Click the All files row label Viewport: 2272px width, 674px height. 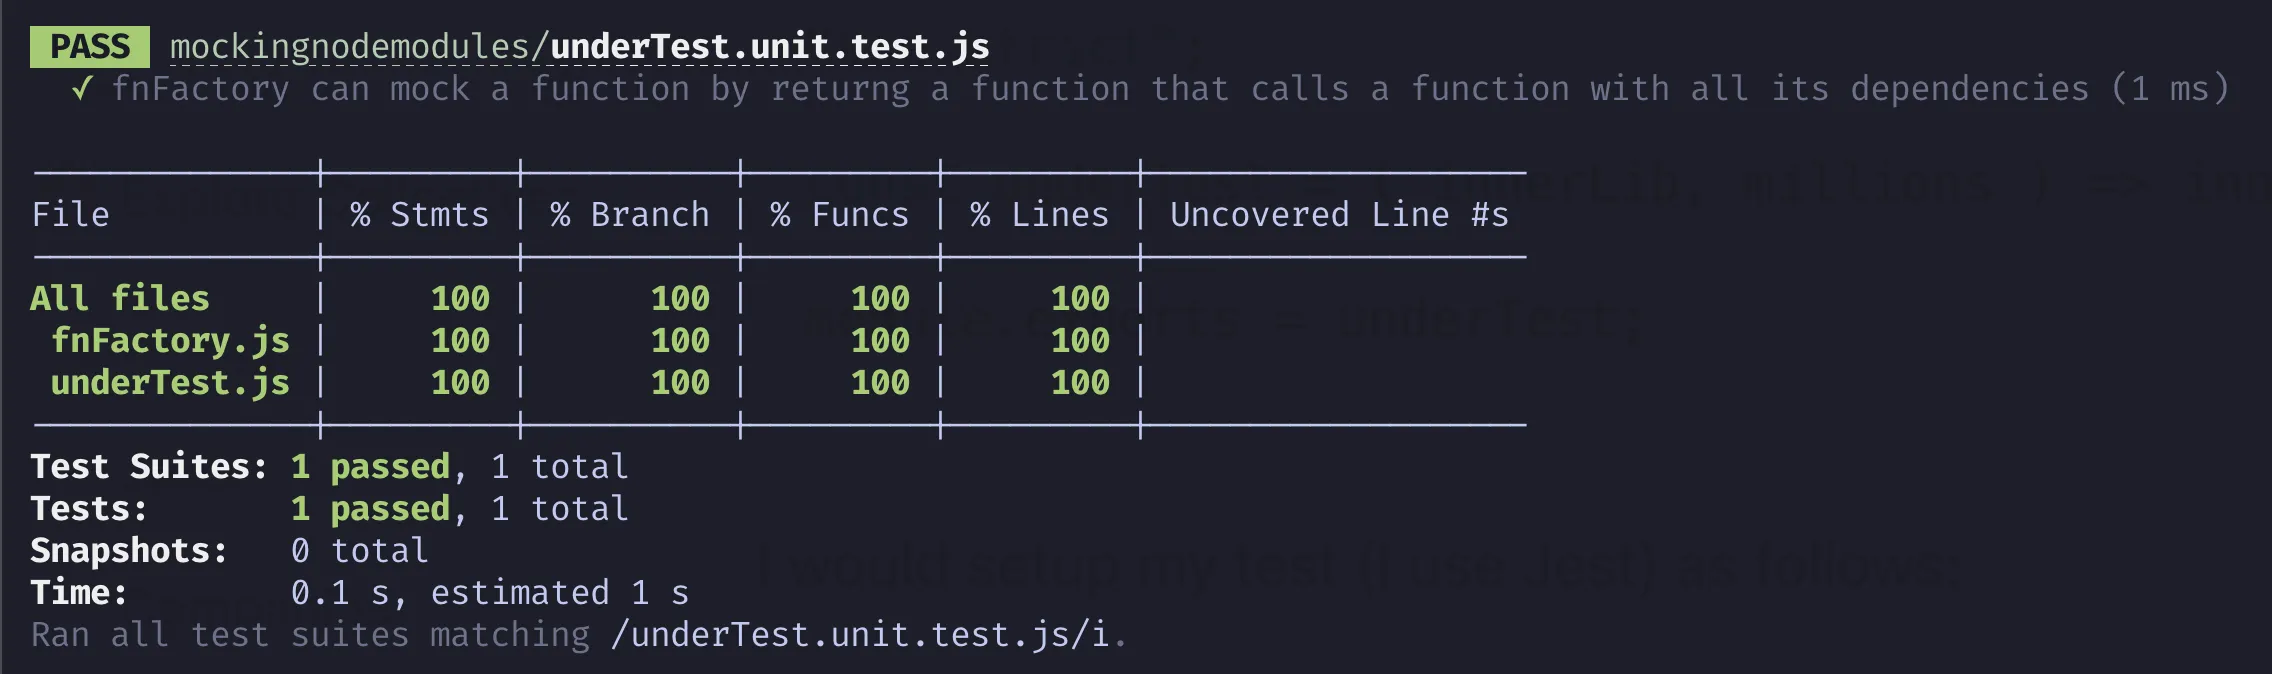click(x=120, y=299)
